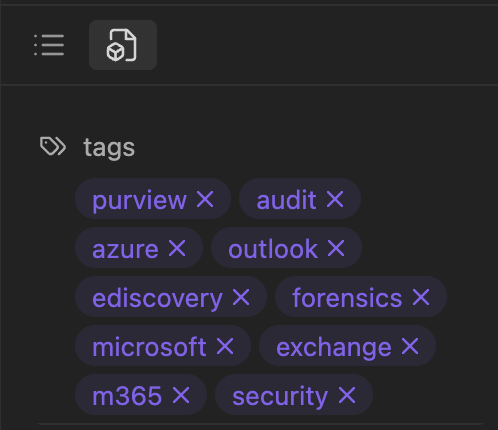Select the exchange tag text
The image size is (498, 430).
[x=334, y=347]
